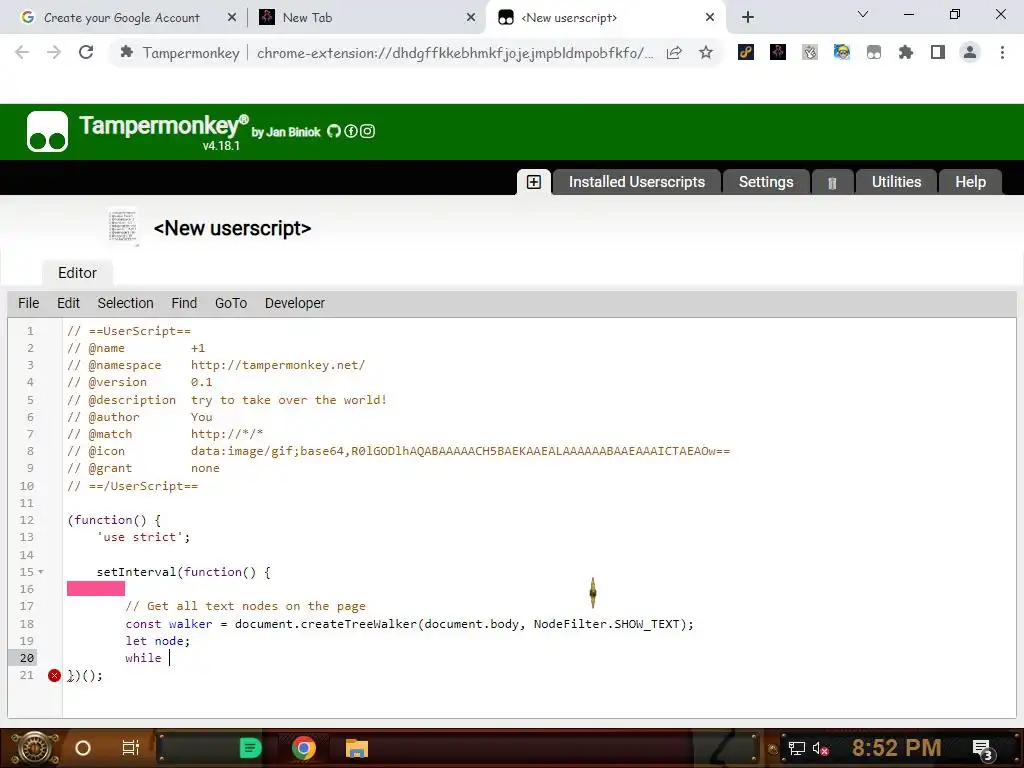Click the "'use strict';" text on line 13
The width and height of the screenshot is (1024, 768).
click(144, 537)
